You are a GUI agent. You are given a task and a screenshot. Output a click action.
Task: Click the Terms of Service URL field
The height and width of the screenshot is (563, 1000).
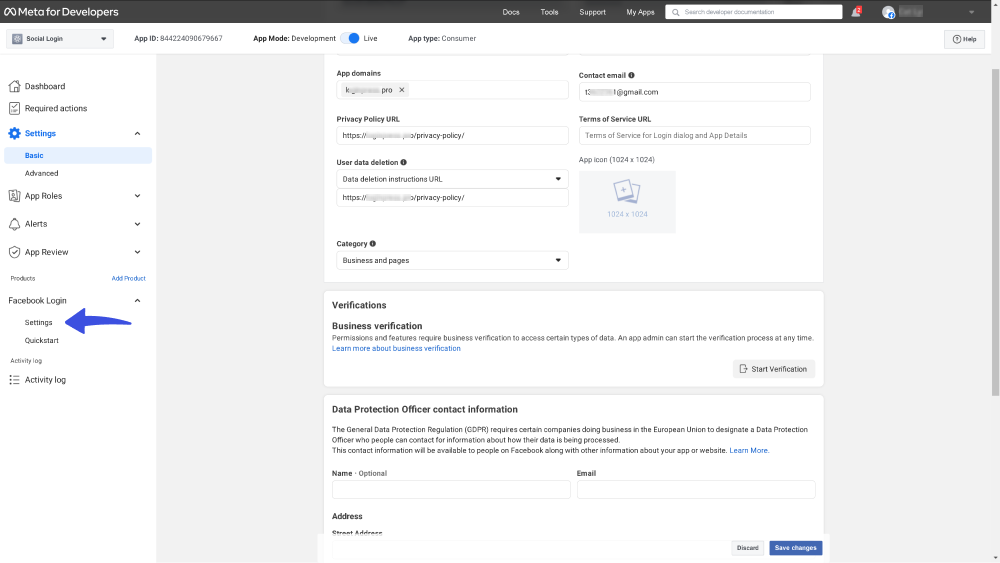[695, 135]
